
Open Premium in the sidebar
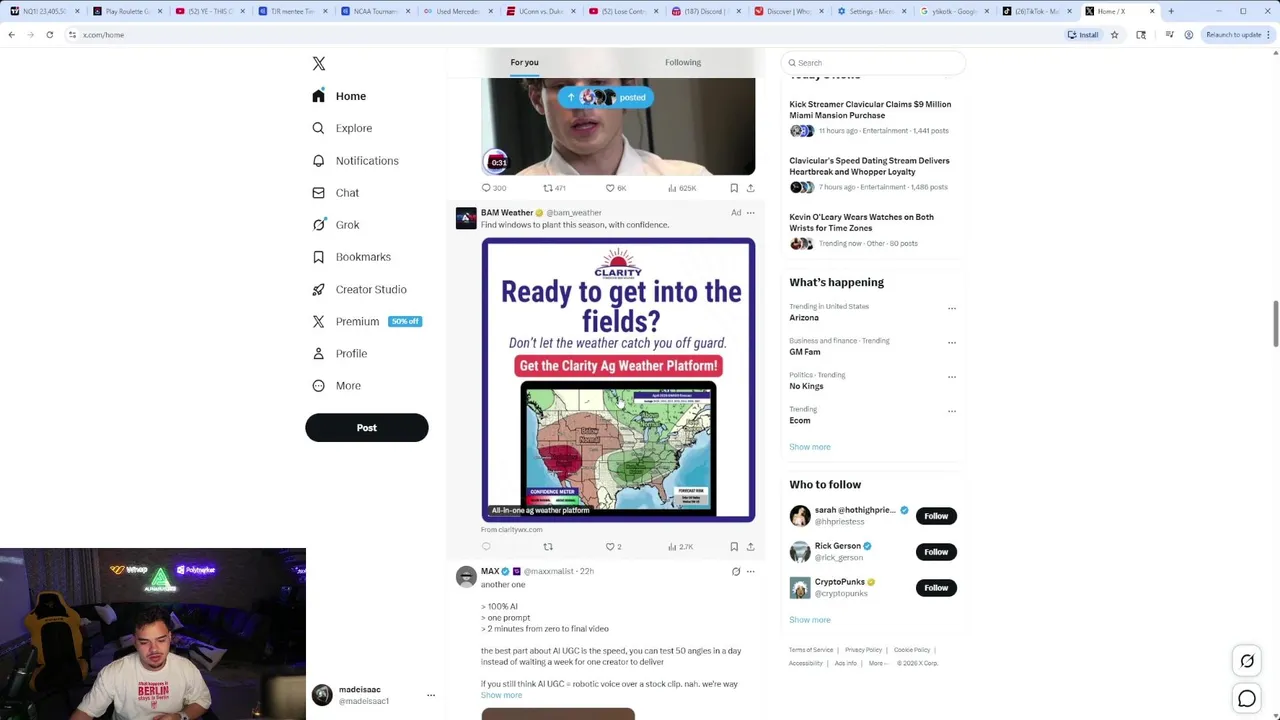tap(366, 321)
